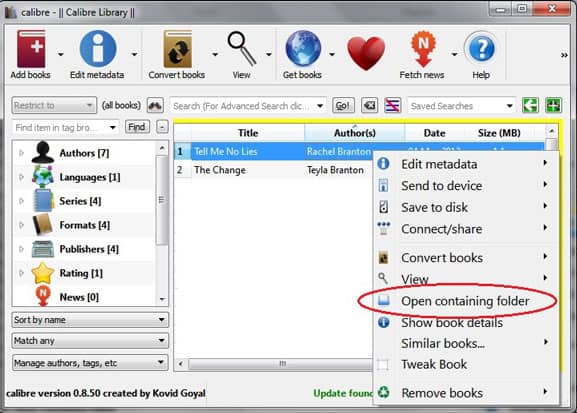
Task: Click the Series notebook icon
Action: click(43, 201)
